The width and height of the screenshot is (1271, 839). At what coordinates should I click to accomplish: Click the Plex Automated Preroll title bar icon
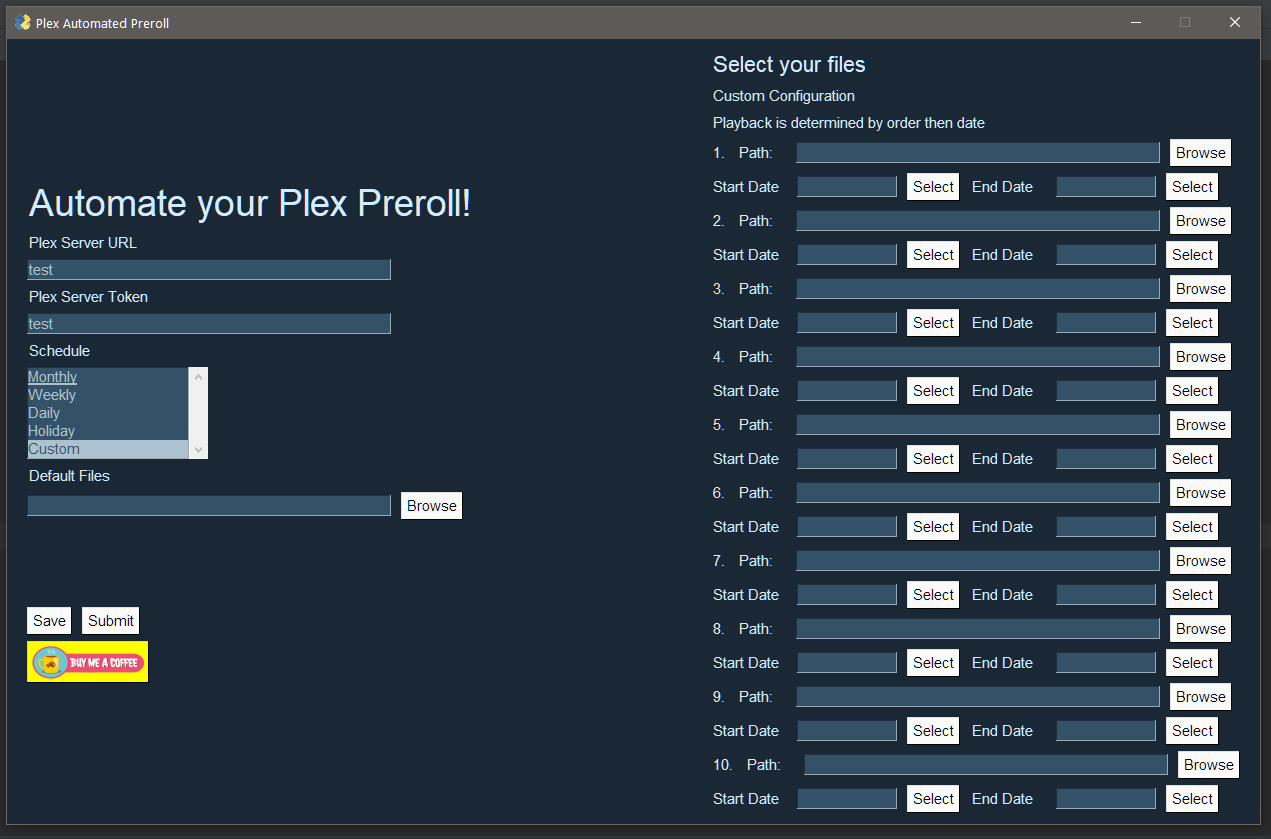(22, 22)
